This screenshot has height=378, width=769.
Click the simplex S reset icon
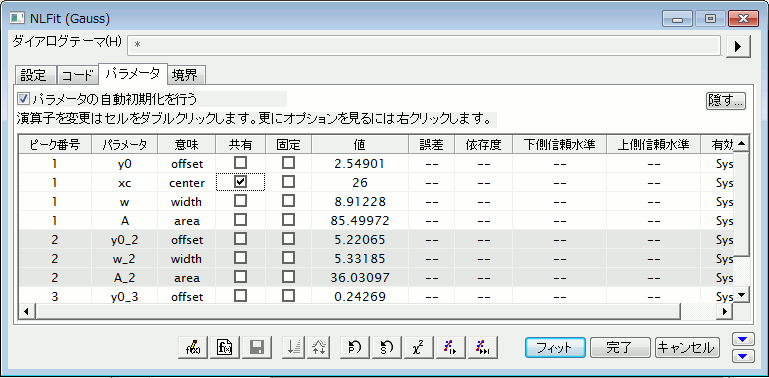386,348
